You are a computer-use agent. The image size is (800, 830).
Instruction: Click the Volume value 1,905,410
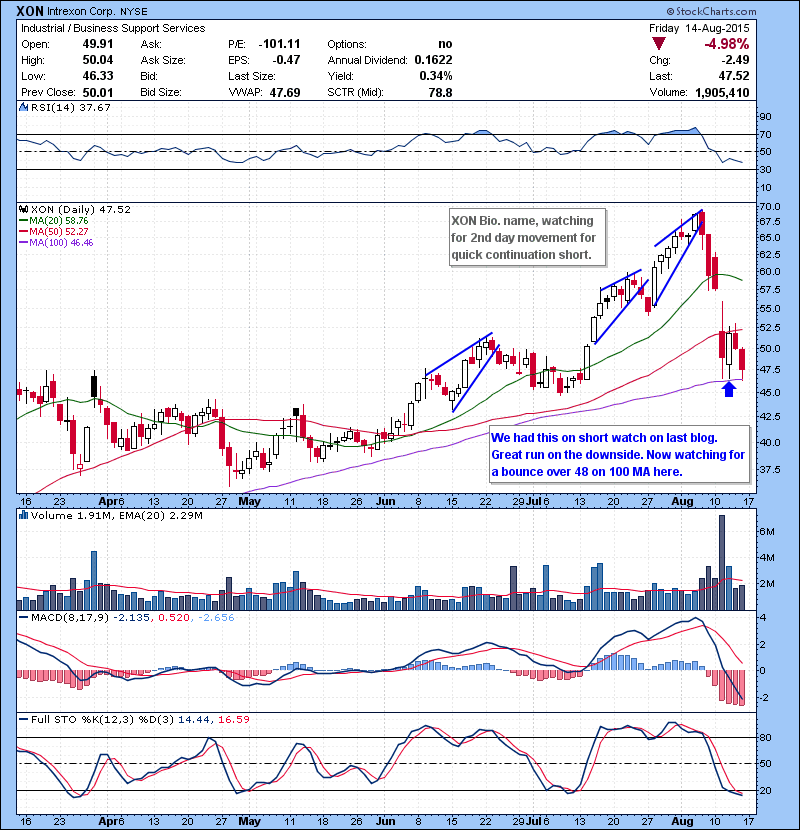pos(722,93)
